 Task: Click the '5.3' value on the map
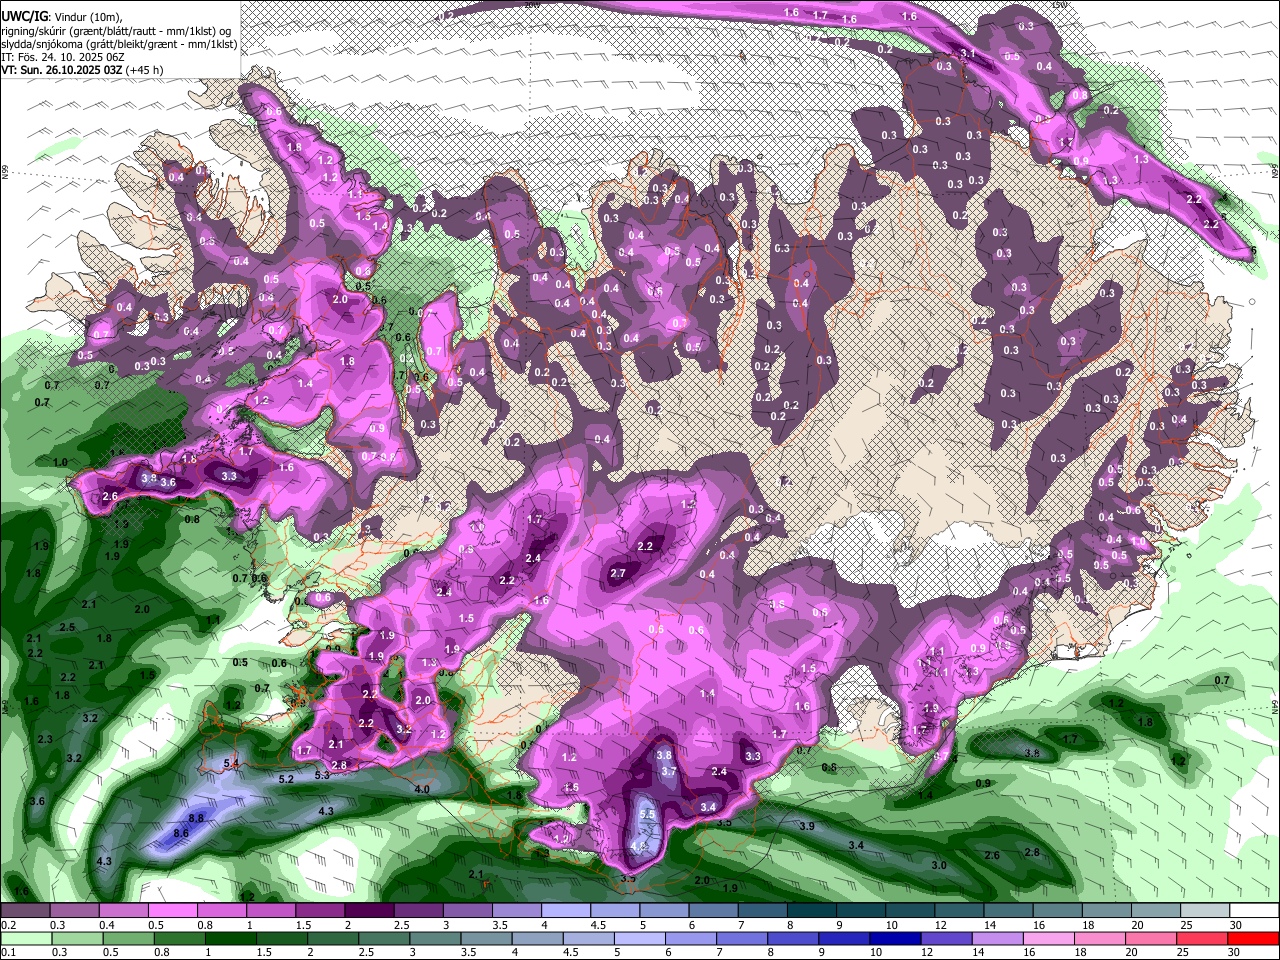point(322,775)
